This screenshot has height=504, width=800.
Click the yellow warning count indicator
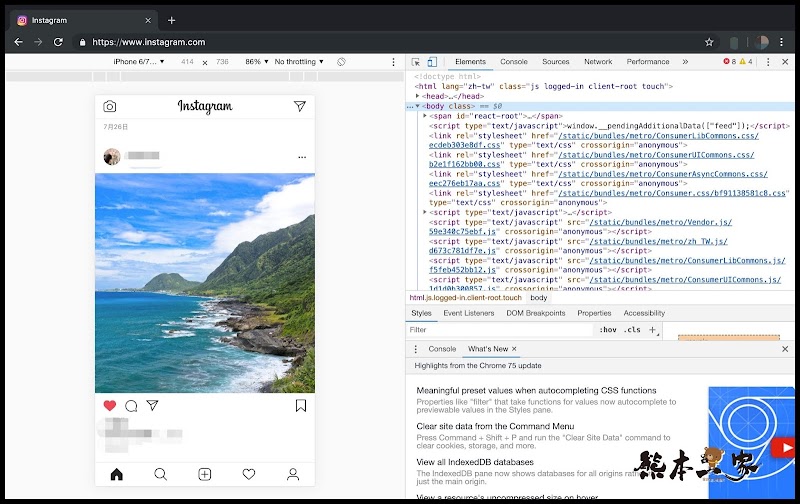(x=746, y=62)
